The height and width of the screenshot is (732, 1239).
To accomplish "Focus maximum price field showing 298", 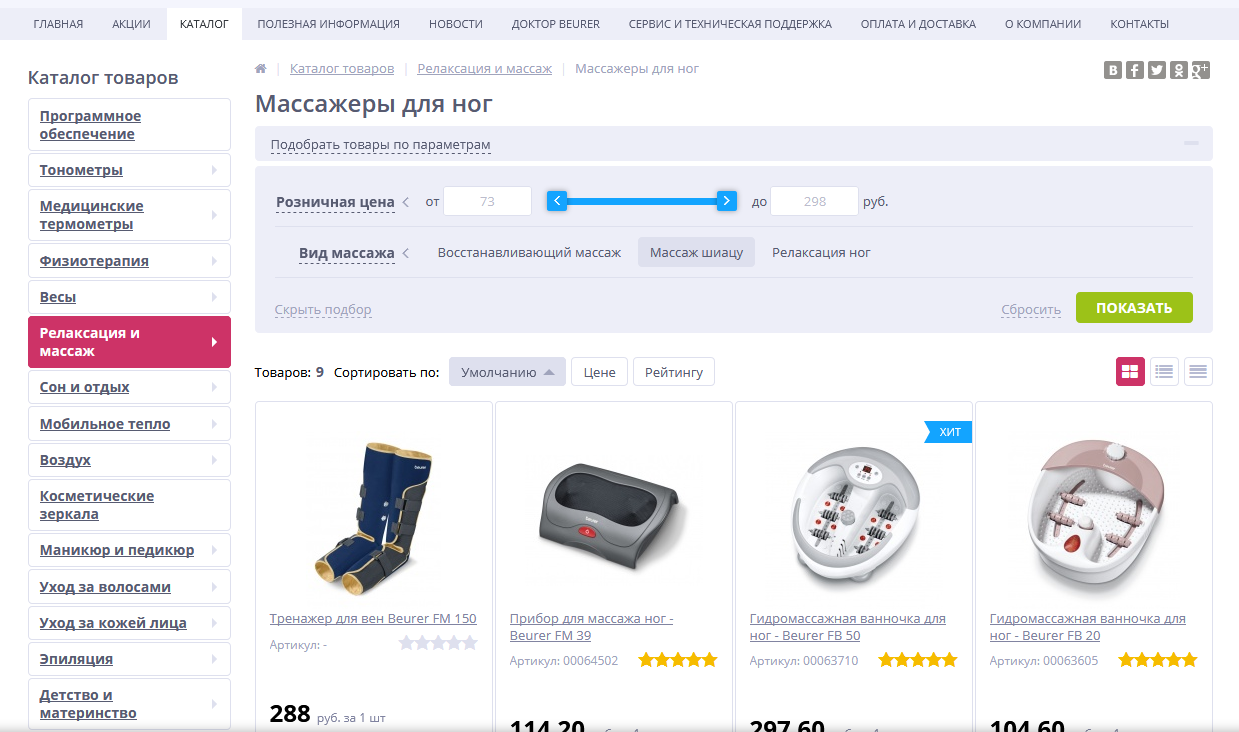I will pyautogui.click(x=814, y=201).
